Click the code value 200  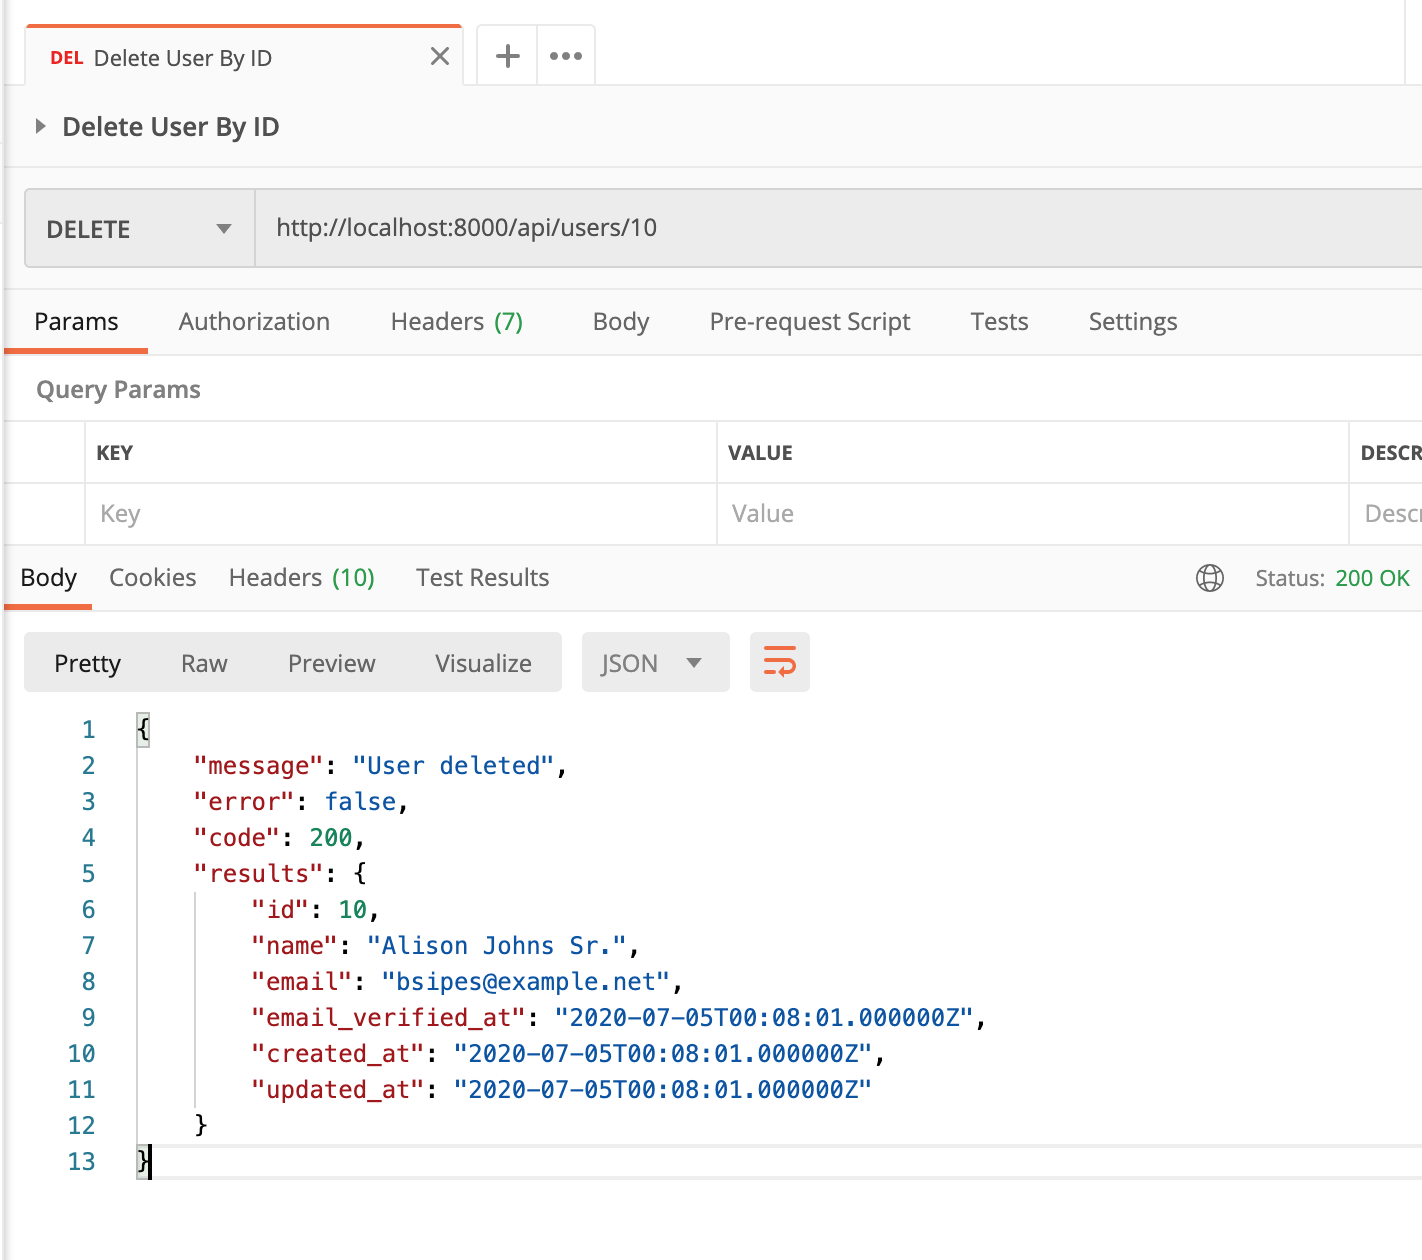[330, 838]
